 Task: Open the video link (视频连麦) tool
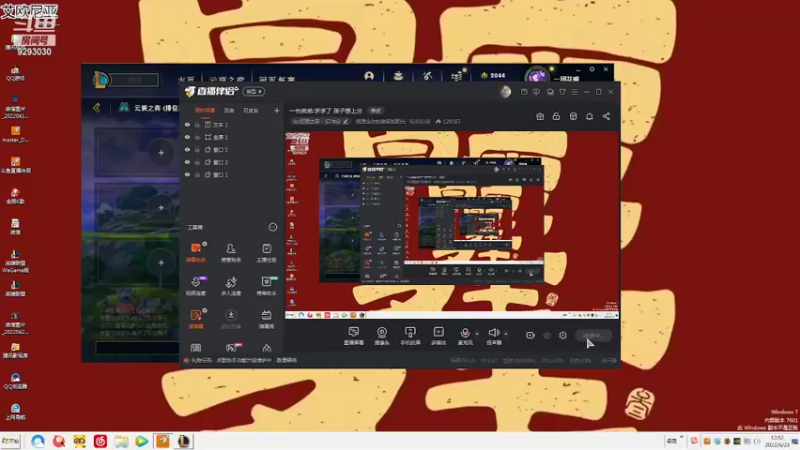[195, 285]
